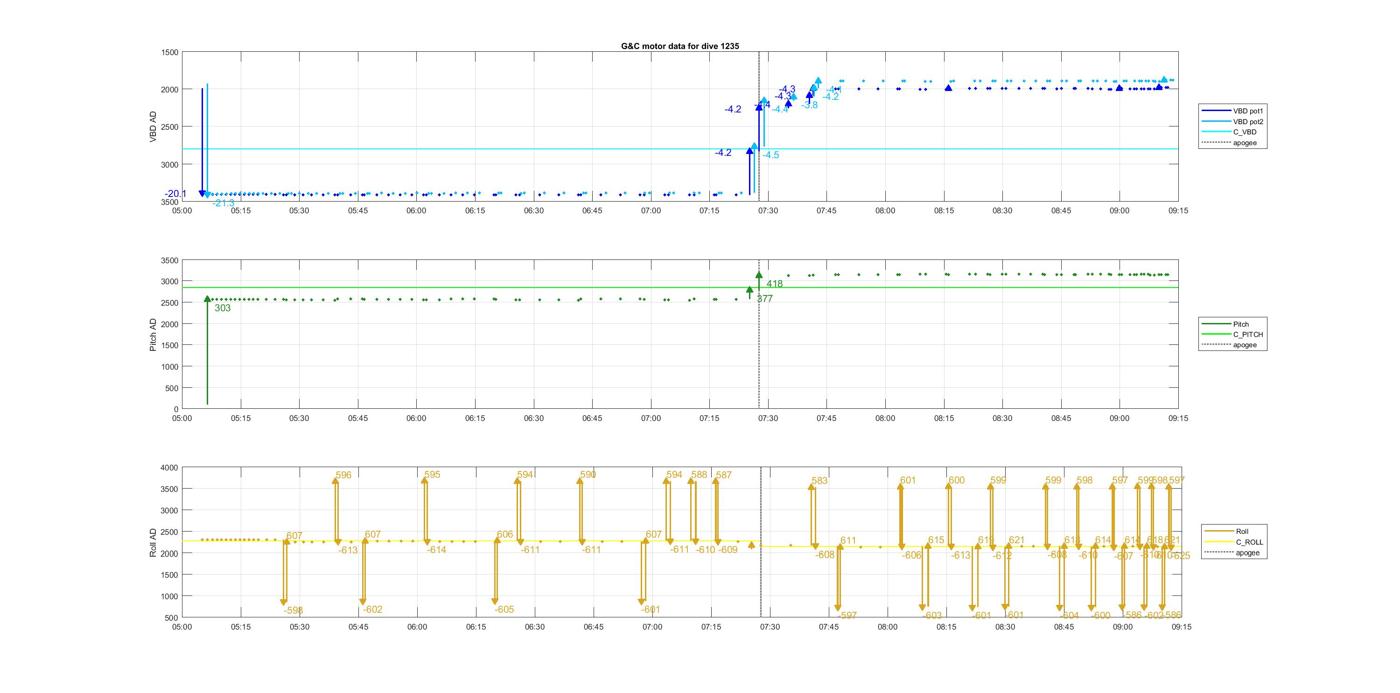Click the '4000' y-axis tick of Roll plot
The width and height of the screenshot is (1400, 693).
coord(171,468)
